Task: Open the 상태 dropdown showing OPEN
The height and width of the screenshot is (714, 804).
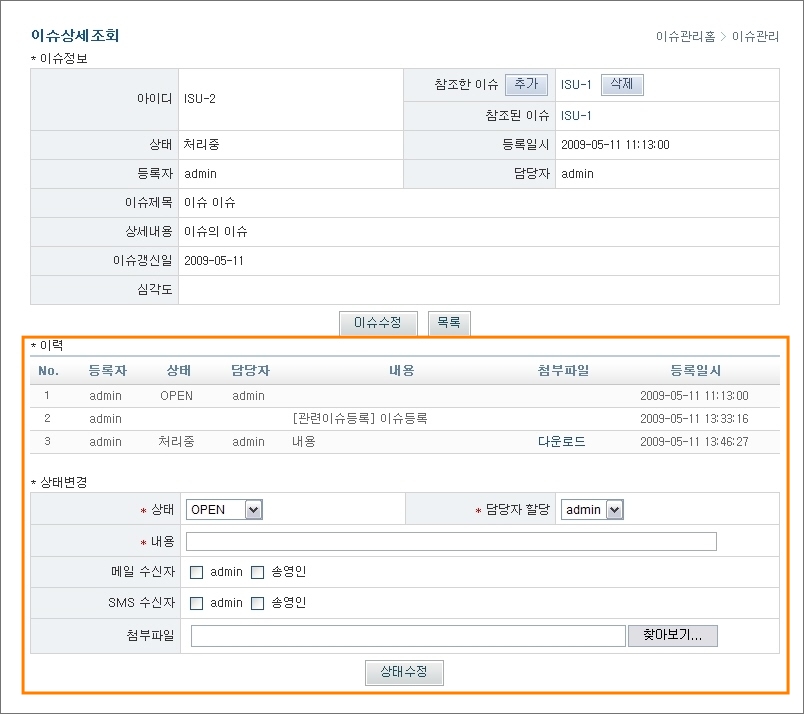Action: tap(224, 509)
